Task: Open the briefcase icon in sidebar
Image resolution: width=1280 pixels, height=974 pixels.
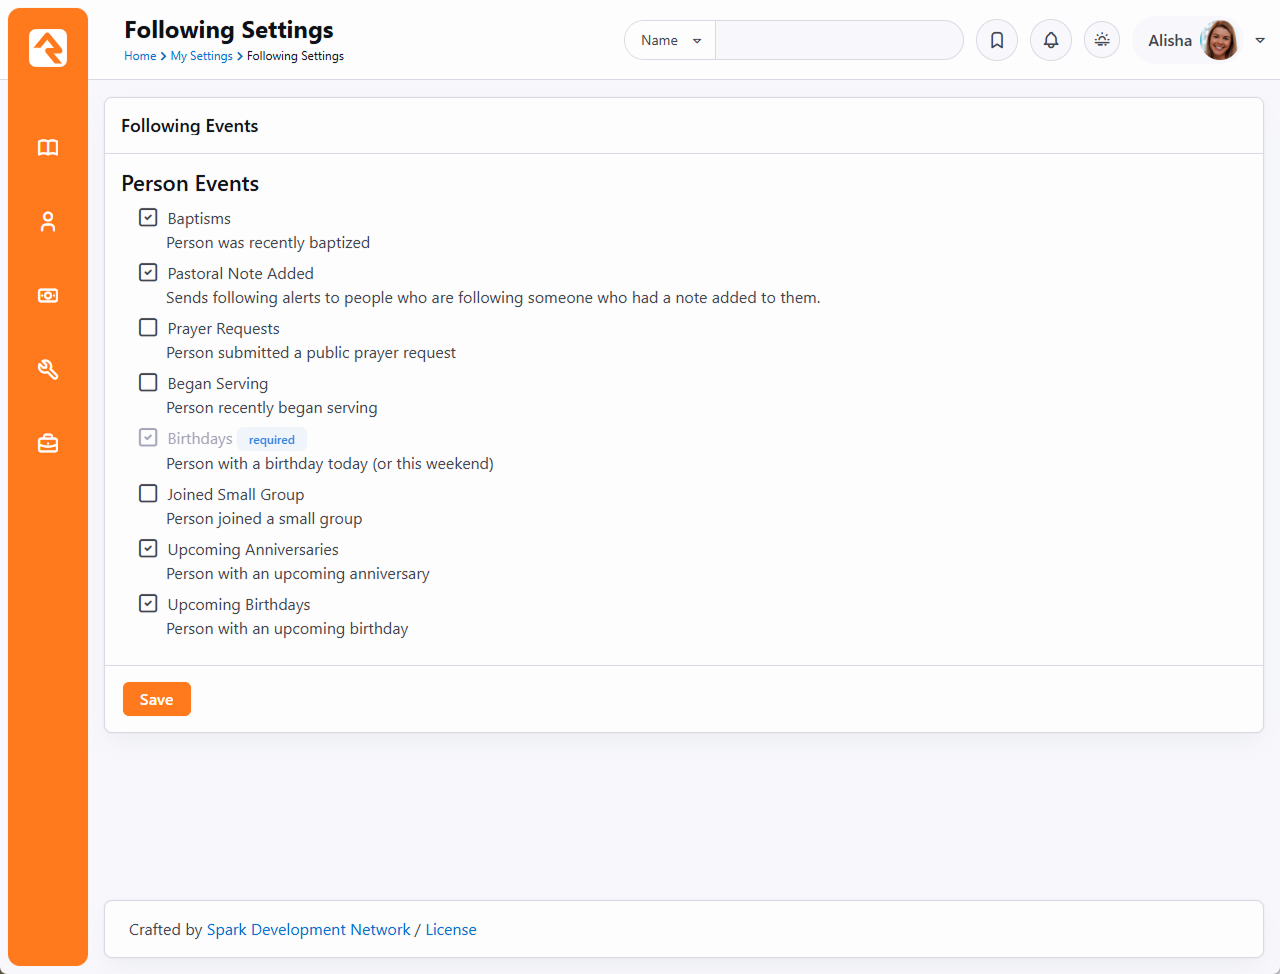Action: pyautogui.click(x=48, y=444)
